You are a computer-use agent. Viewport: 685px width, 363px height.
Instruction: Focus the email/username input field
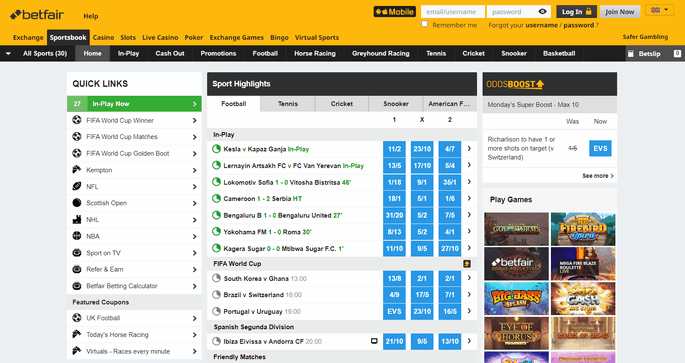click(x=453, y=12)
